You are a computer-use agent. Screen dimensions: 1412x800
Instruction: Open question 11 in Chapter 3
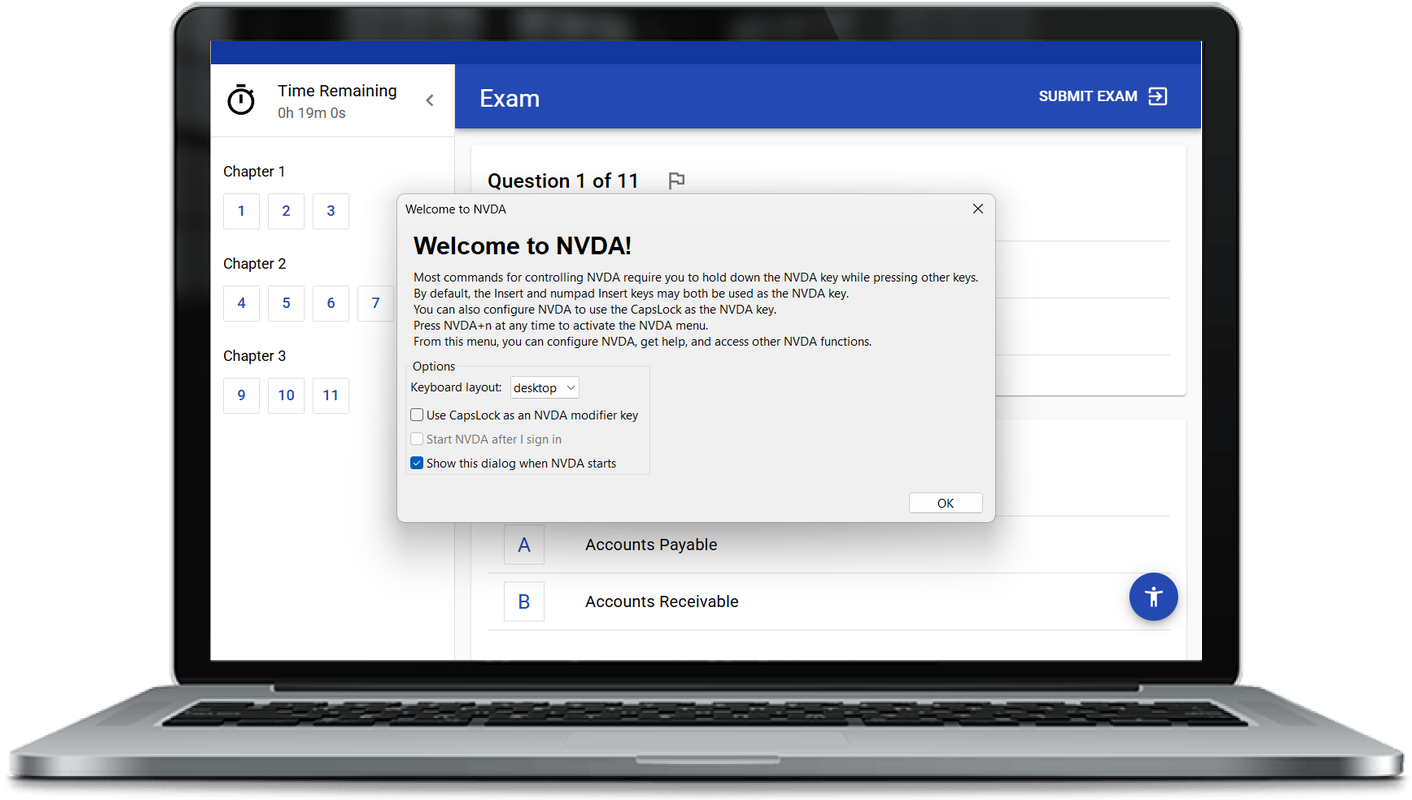pos(331,395)
